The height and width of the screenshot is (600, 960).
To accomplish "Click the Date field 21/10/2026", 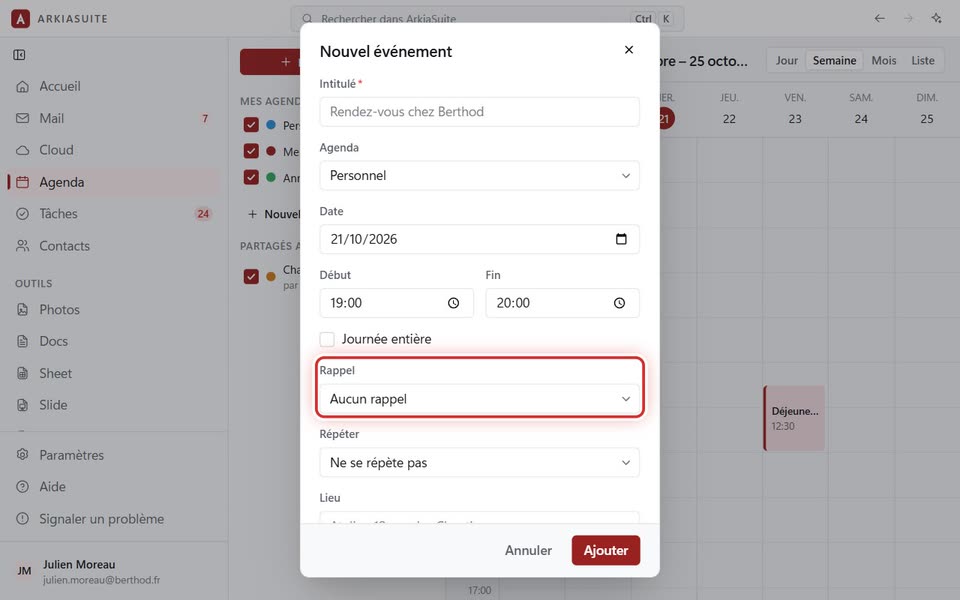I will [479, 239].
